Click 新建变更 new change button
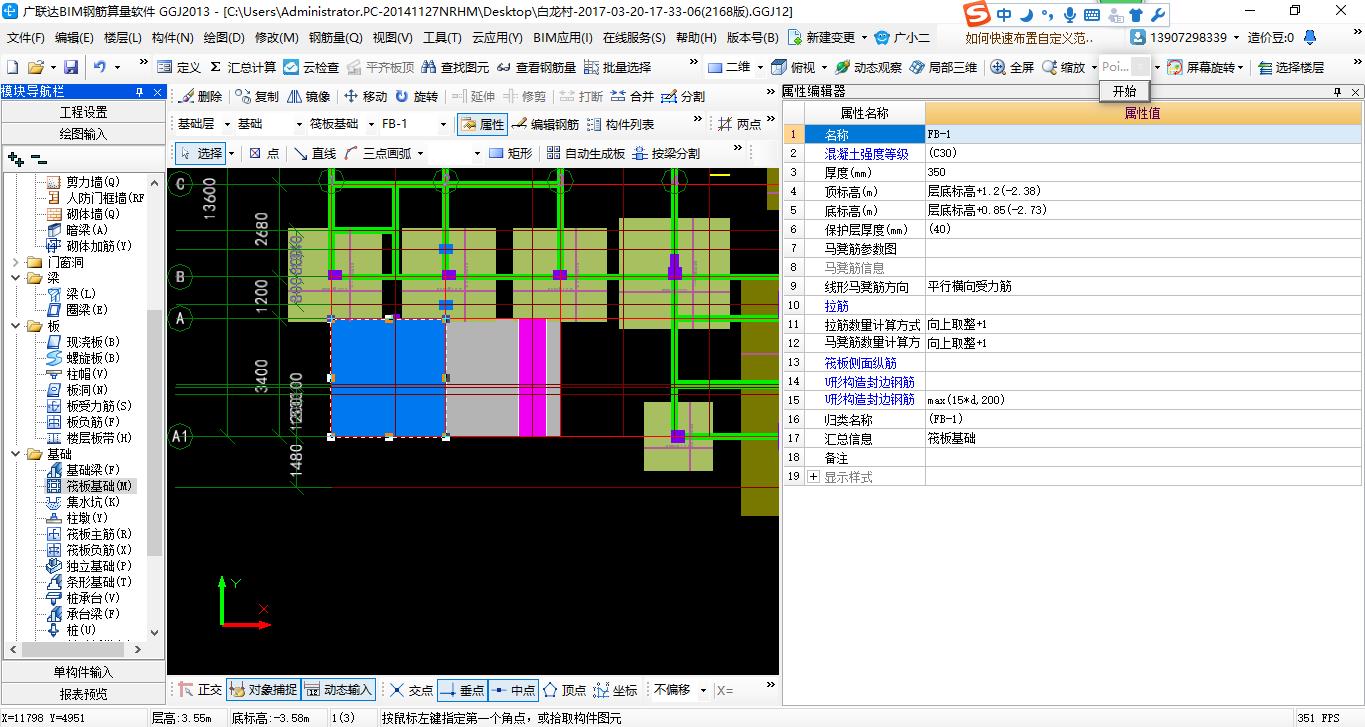1365x727 pixels. tap(822, 38)
